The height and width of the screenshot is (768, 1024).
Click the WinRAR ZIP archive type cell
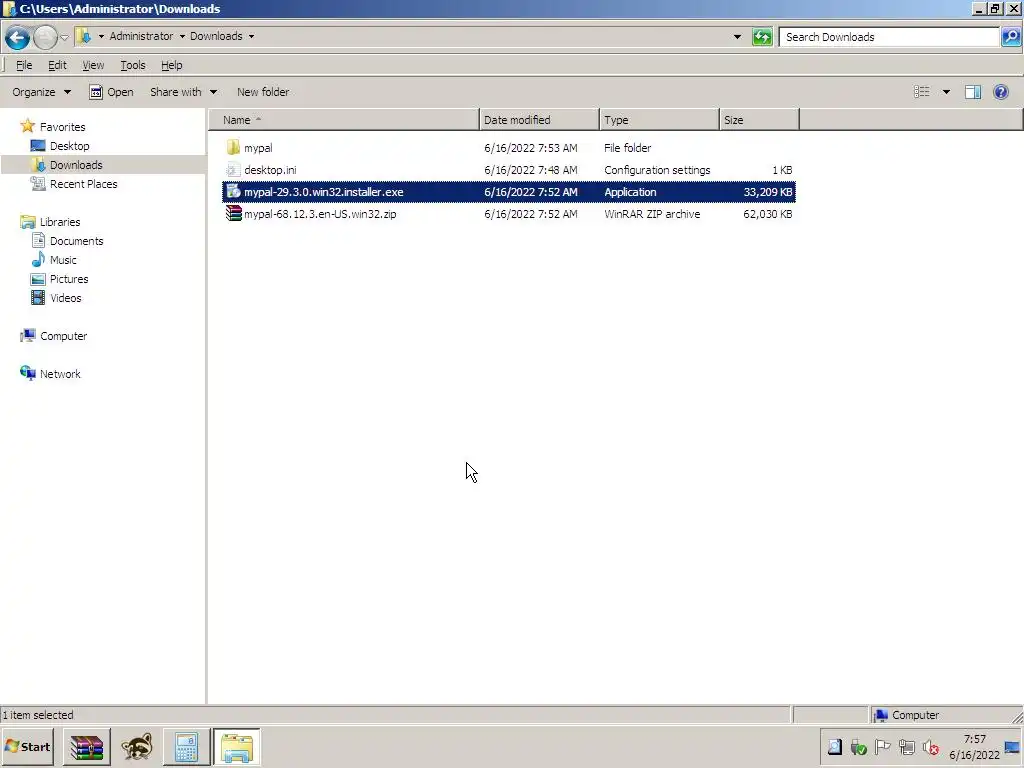[x=652, y=214]
